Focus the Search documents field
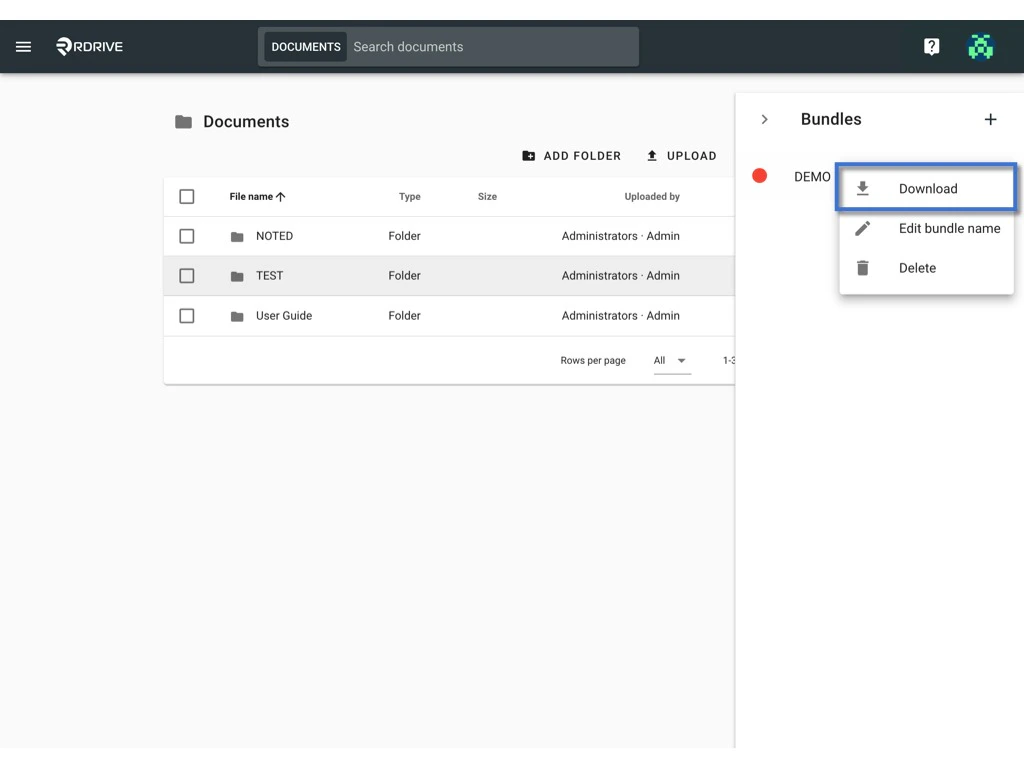1024x768 pixels. [x=493, y=46]
